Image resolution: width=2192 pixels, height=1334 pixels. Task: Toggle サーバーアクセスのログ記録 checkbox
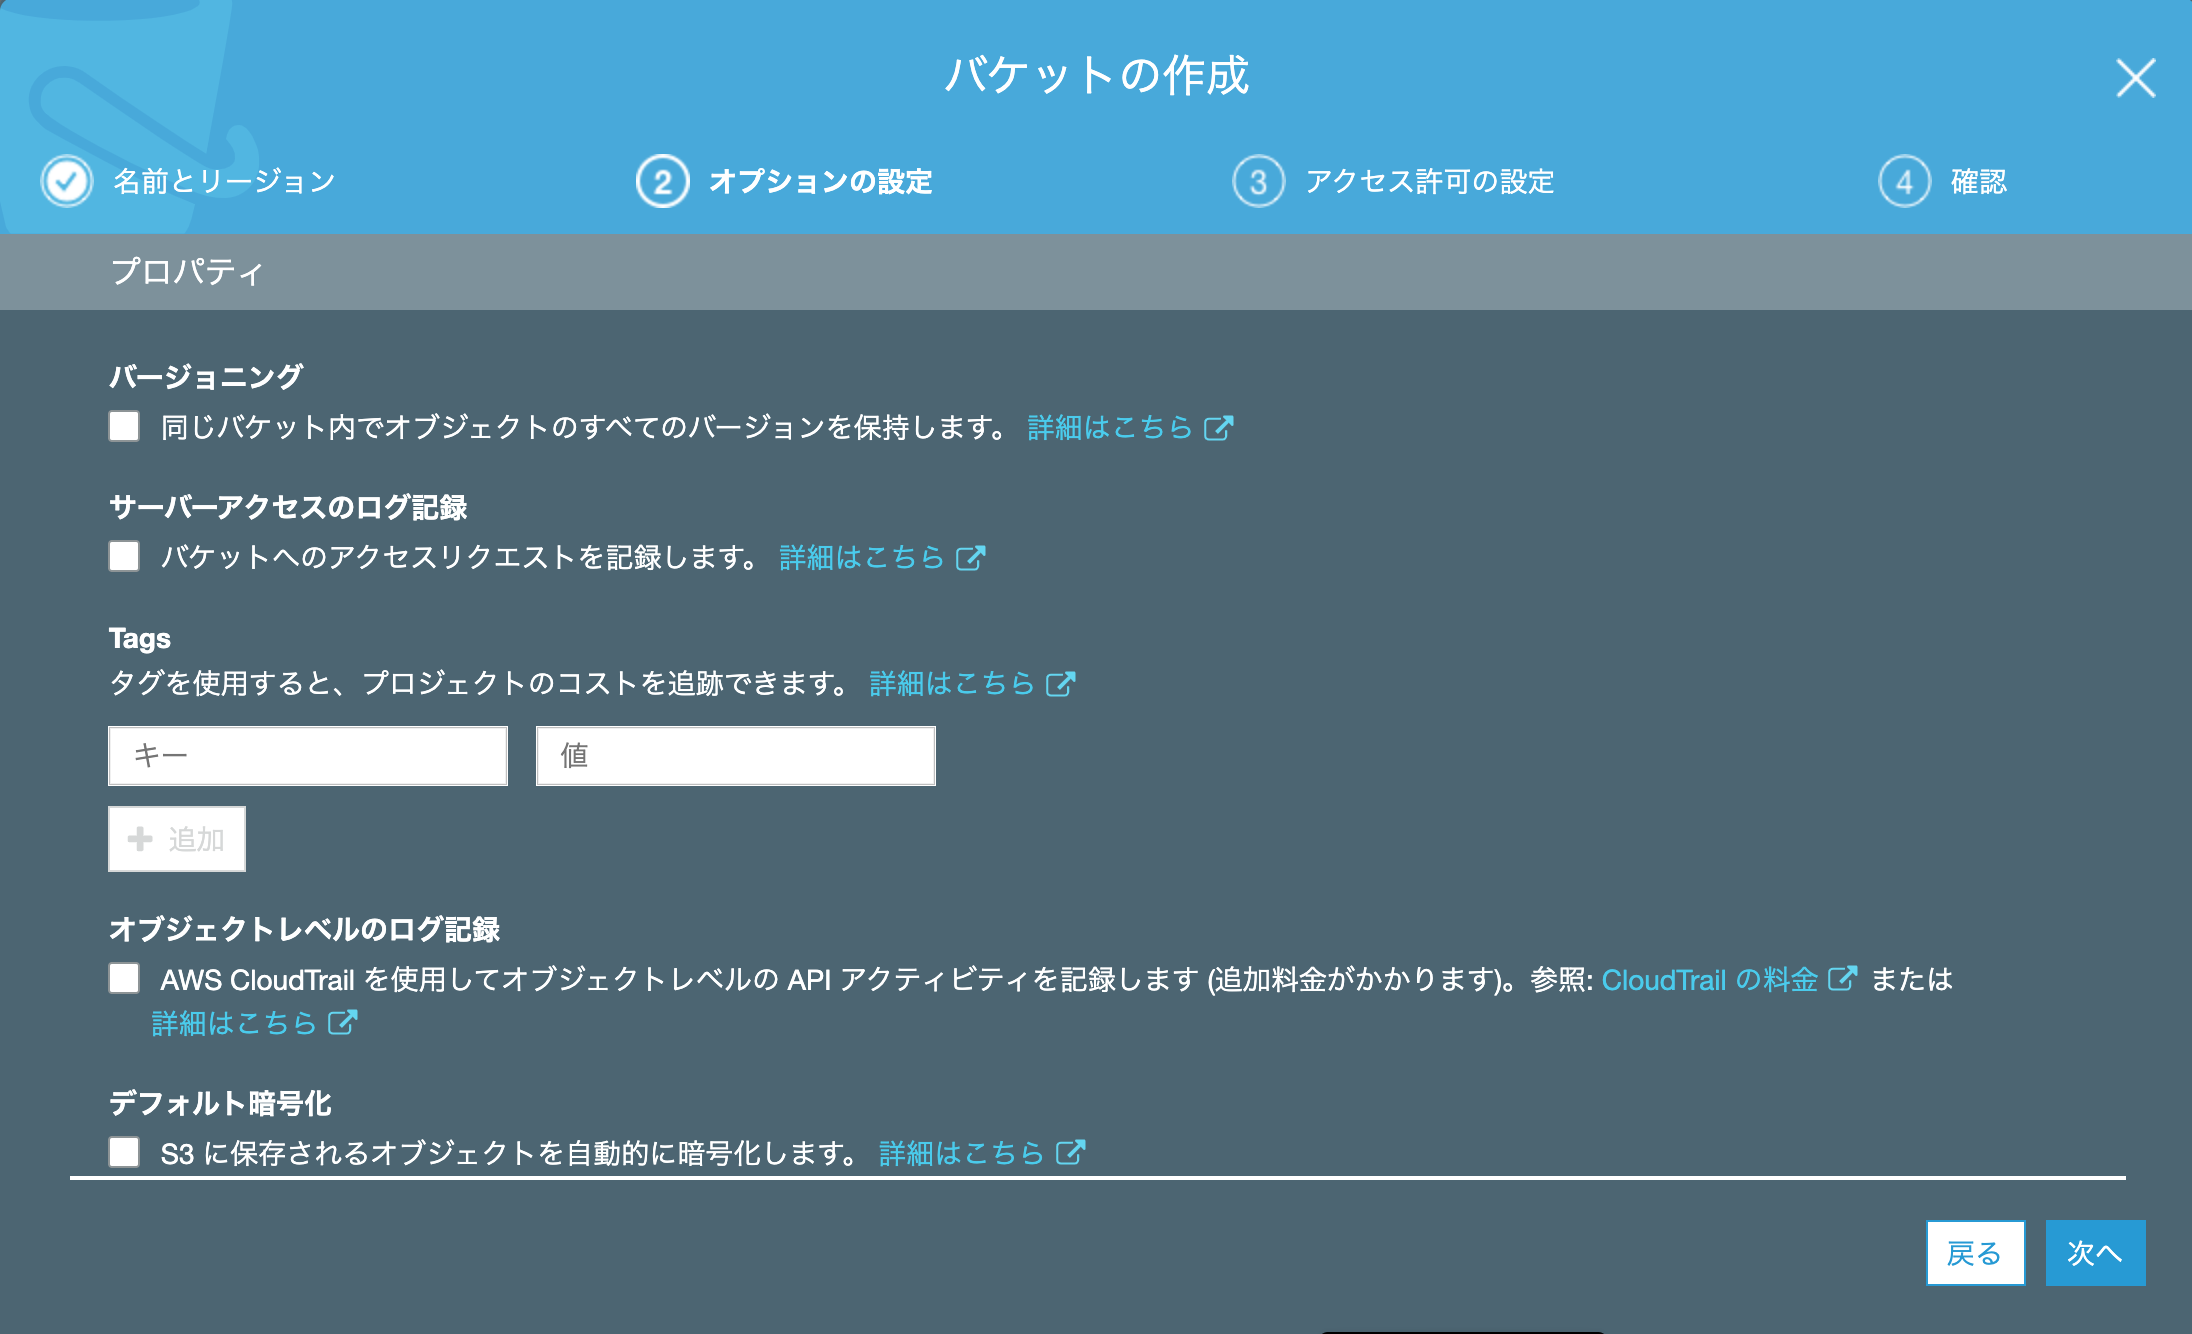click(124, 554)
